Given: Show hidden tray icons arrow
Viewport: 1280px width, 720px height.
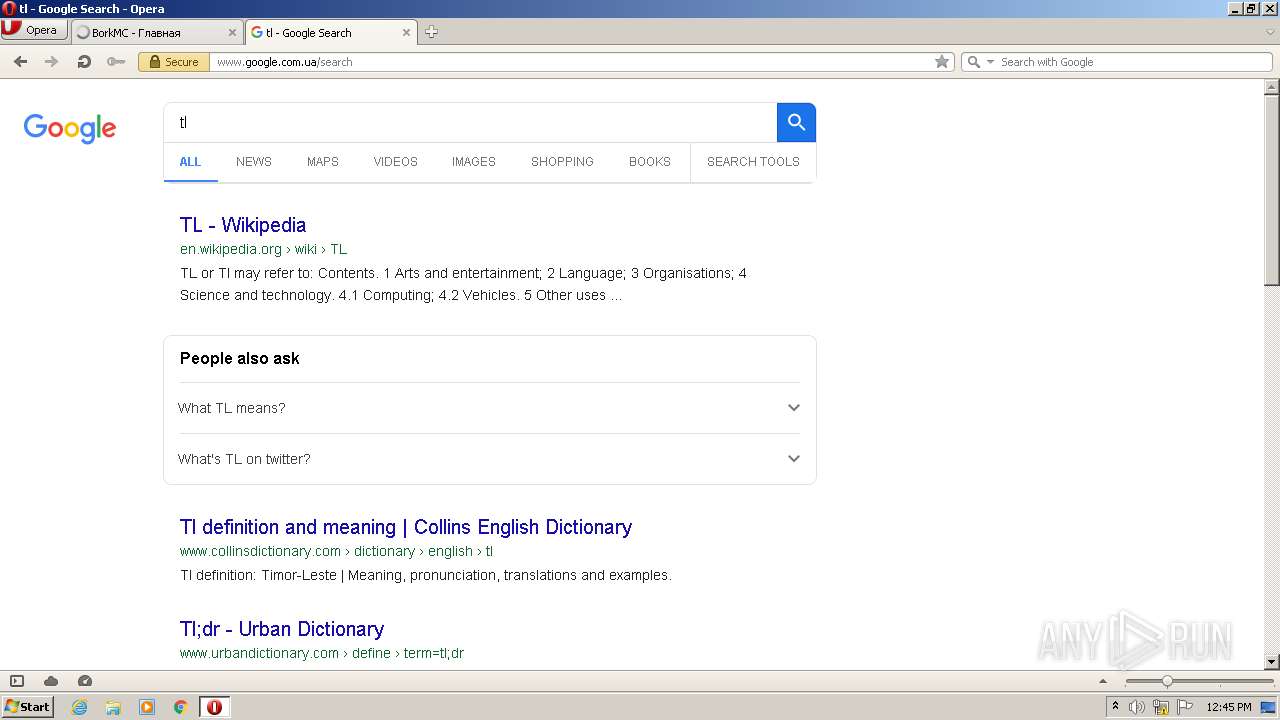Looking at the screenshot, I should [x=1116, y=707].
